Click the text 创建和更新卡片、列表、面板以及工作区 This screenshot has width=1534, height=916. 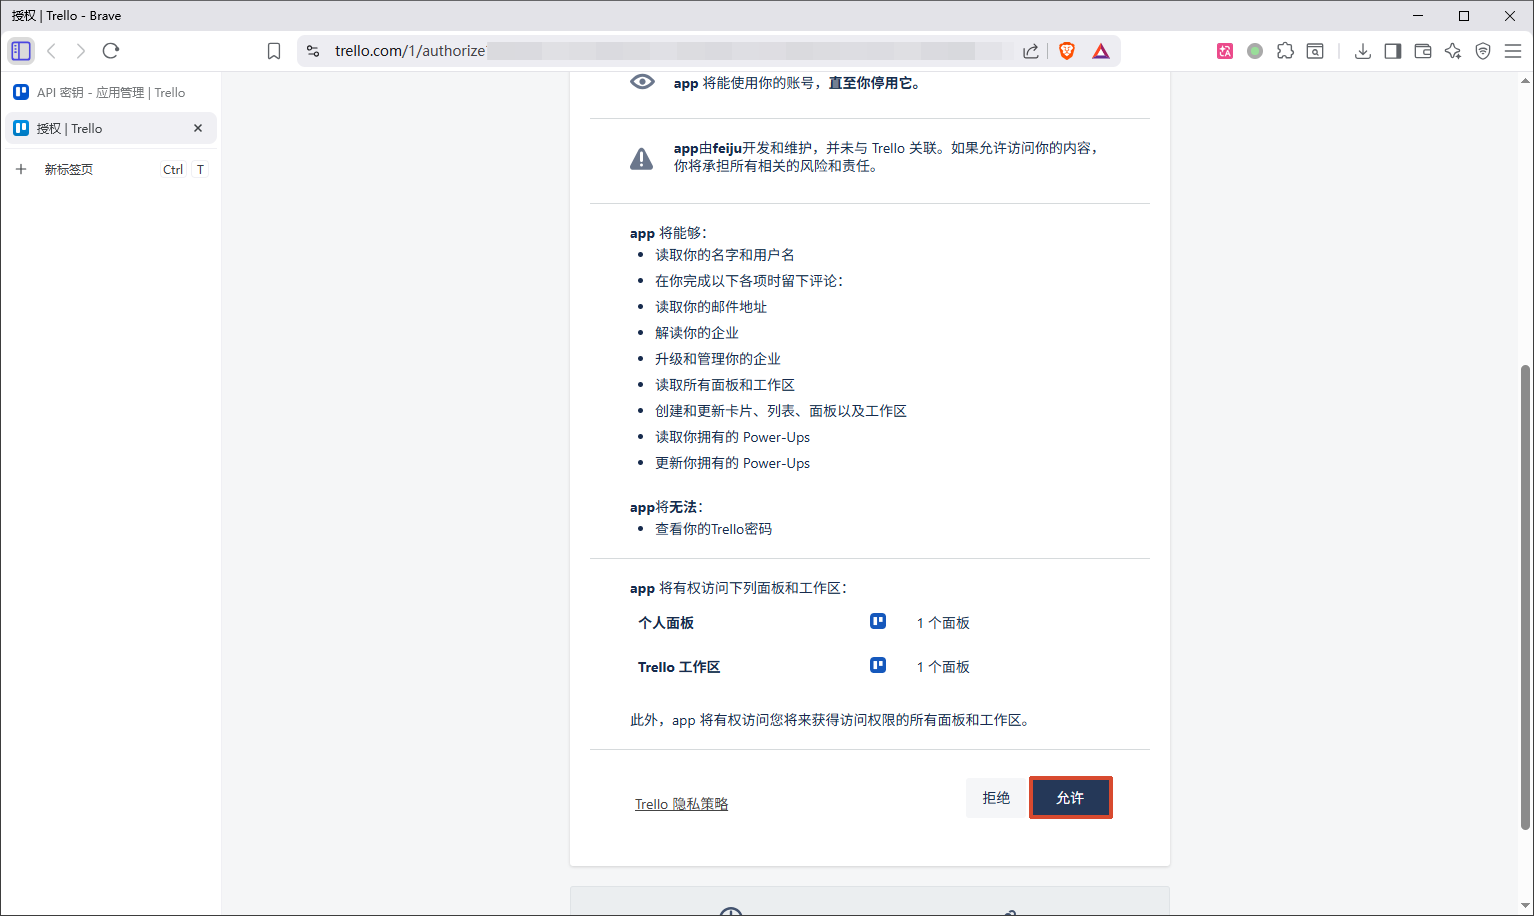[x=781, y=411]
